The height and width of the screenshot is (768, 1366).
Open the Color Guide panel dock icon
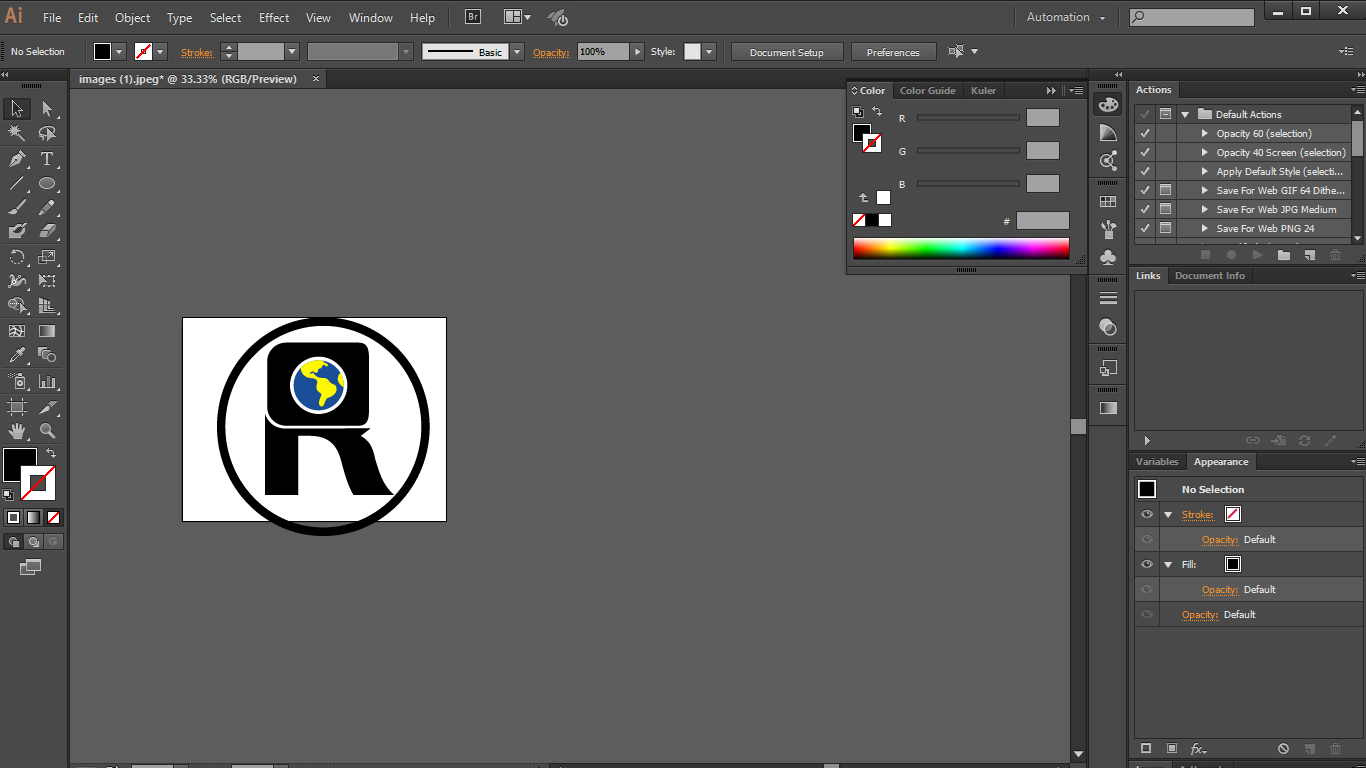[1108, 132]
